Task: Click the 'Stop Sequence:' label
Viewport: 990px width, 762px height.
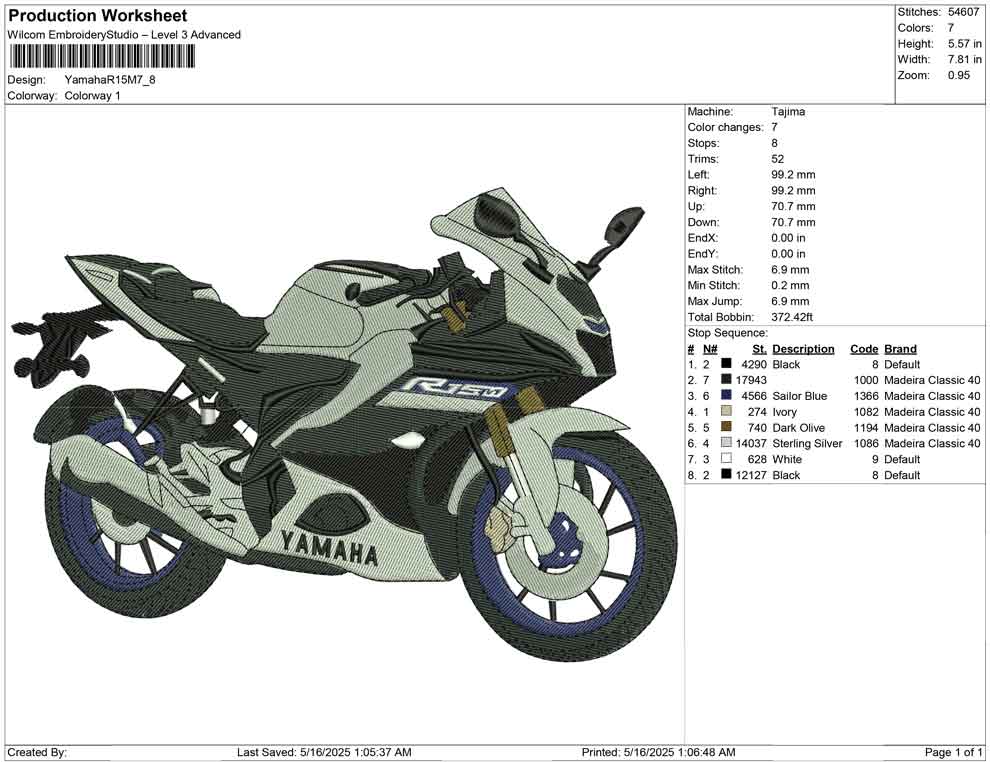Action: [727, 333]
